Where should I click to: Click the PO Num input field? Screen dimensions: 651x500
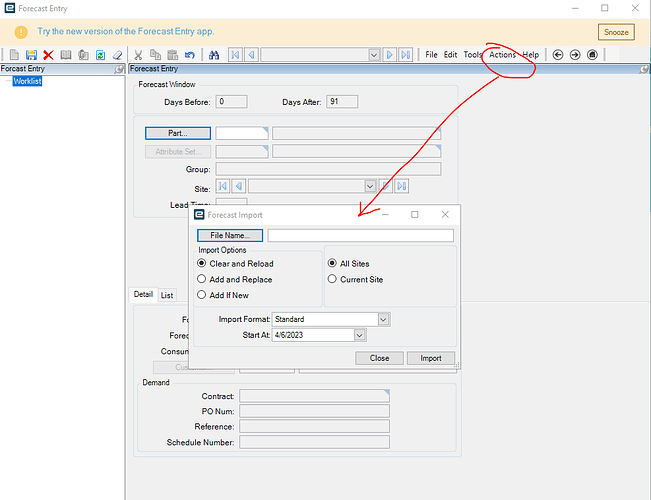[x=314, y=411]
